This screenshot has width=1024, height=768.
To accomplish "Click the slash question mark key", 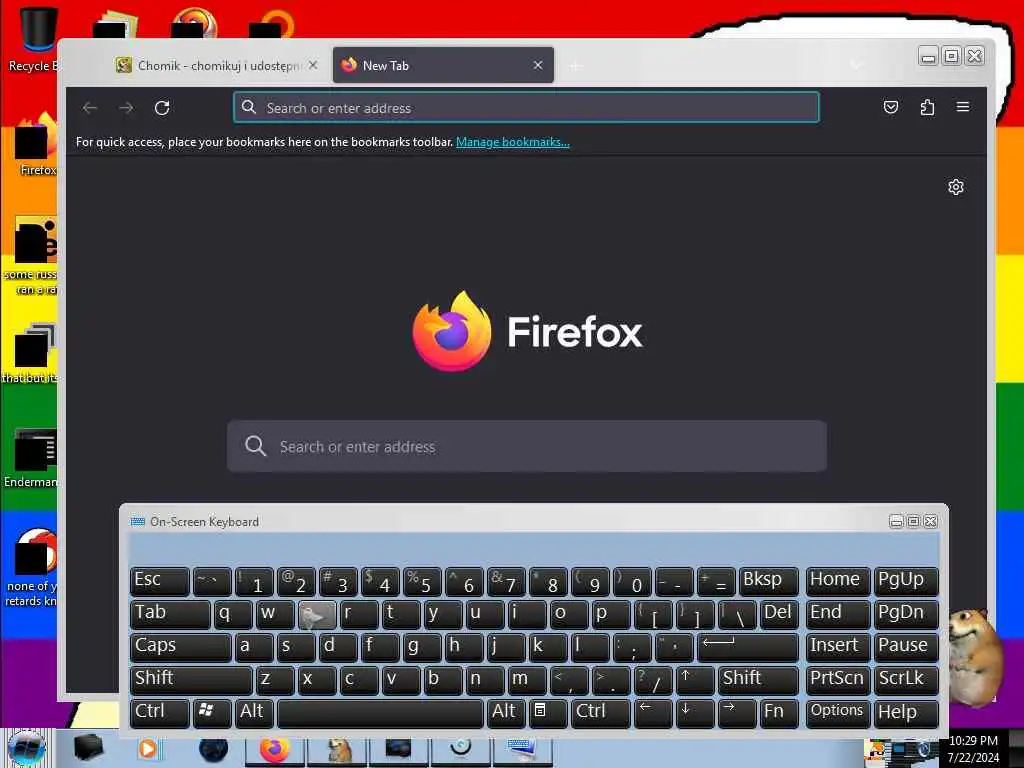I will (x=653, y=680).
